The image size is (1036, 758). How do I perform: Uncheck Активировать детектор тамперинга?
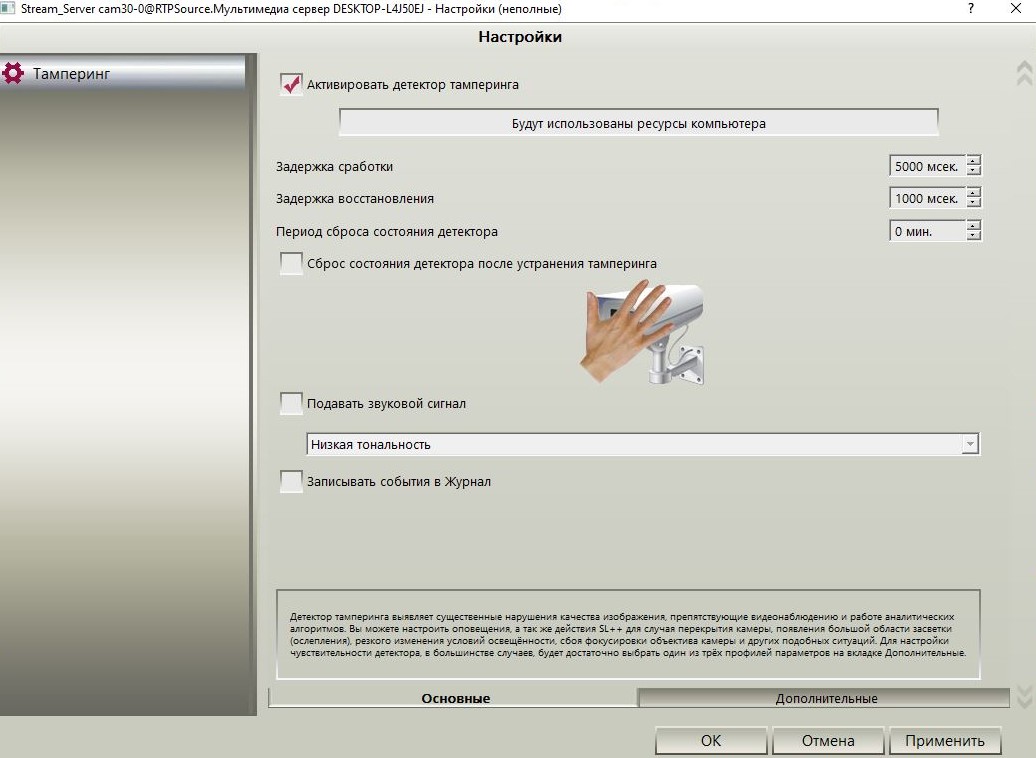[291, 85]
